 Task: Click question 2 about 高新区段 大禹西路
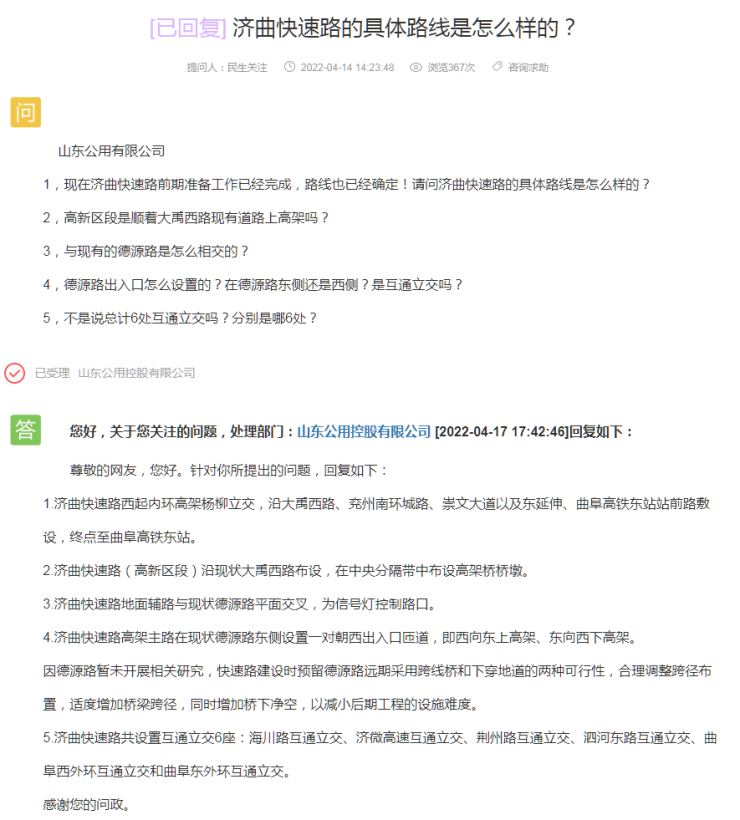[x=186, y=218]
